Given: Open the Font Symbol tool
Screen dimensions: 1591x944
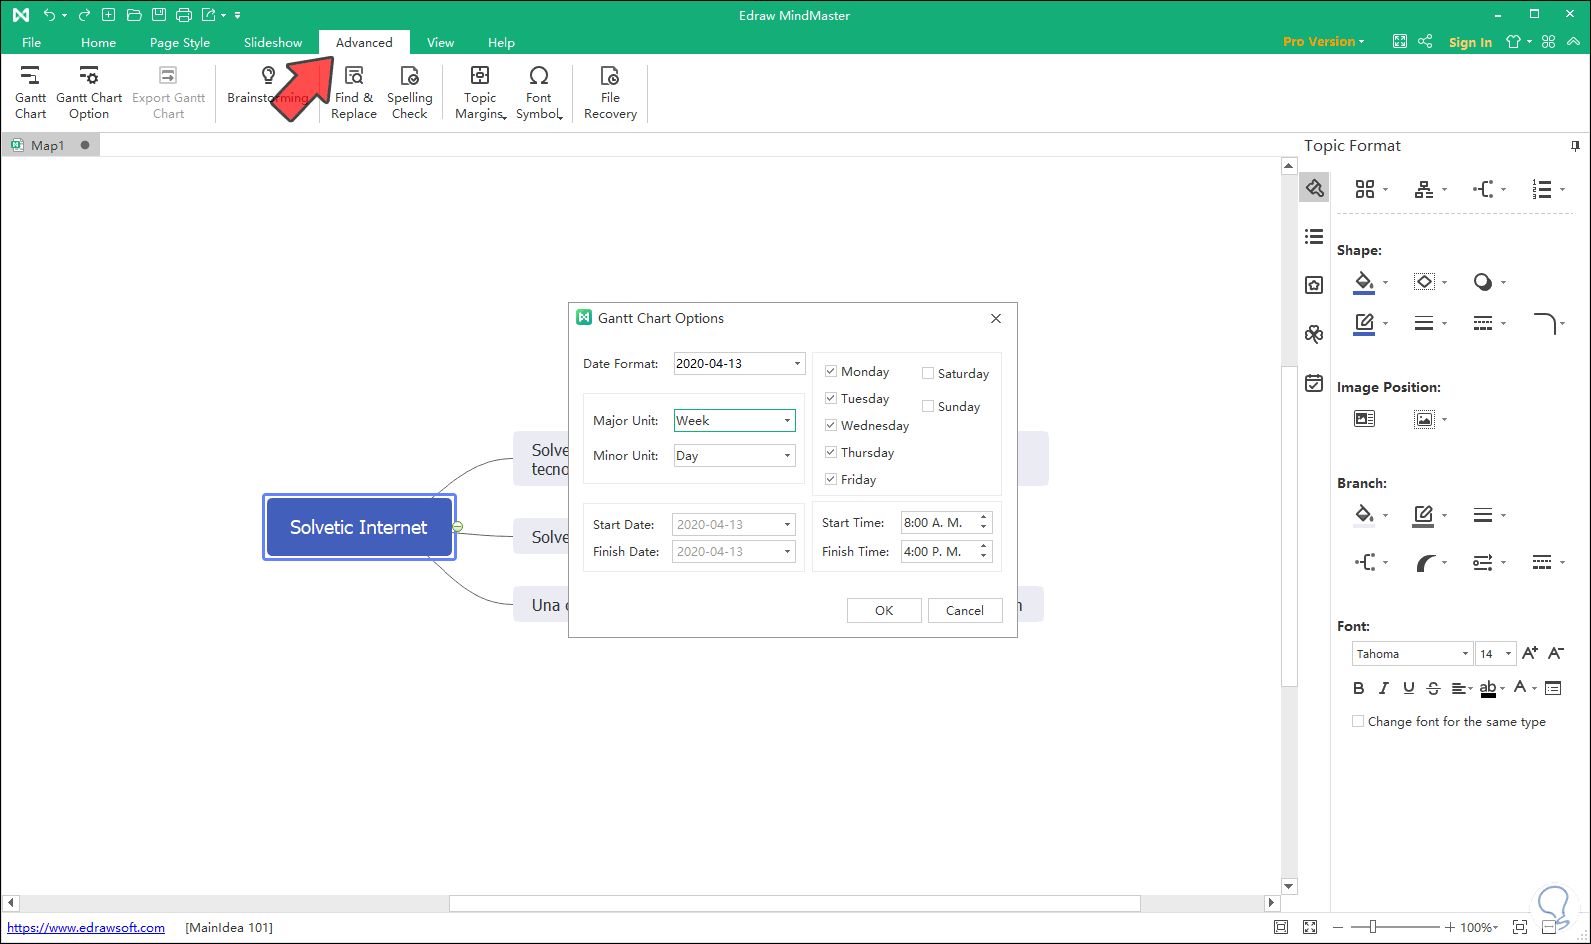Looking at the screenshot, I should (x=539, y=92).
